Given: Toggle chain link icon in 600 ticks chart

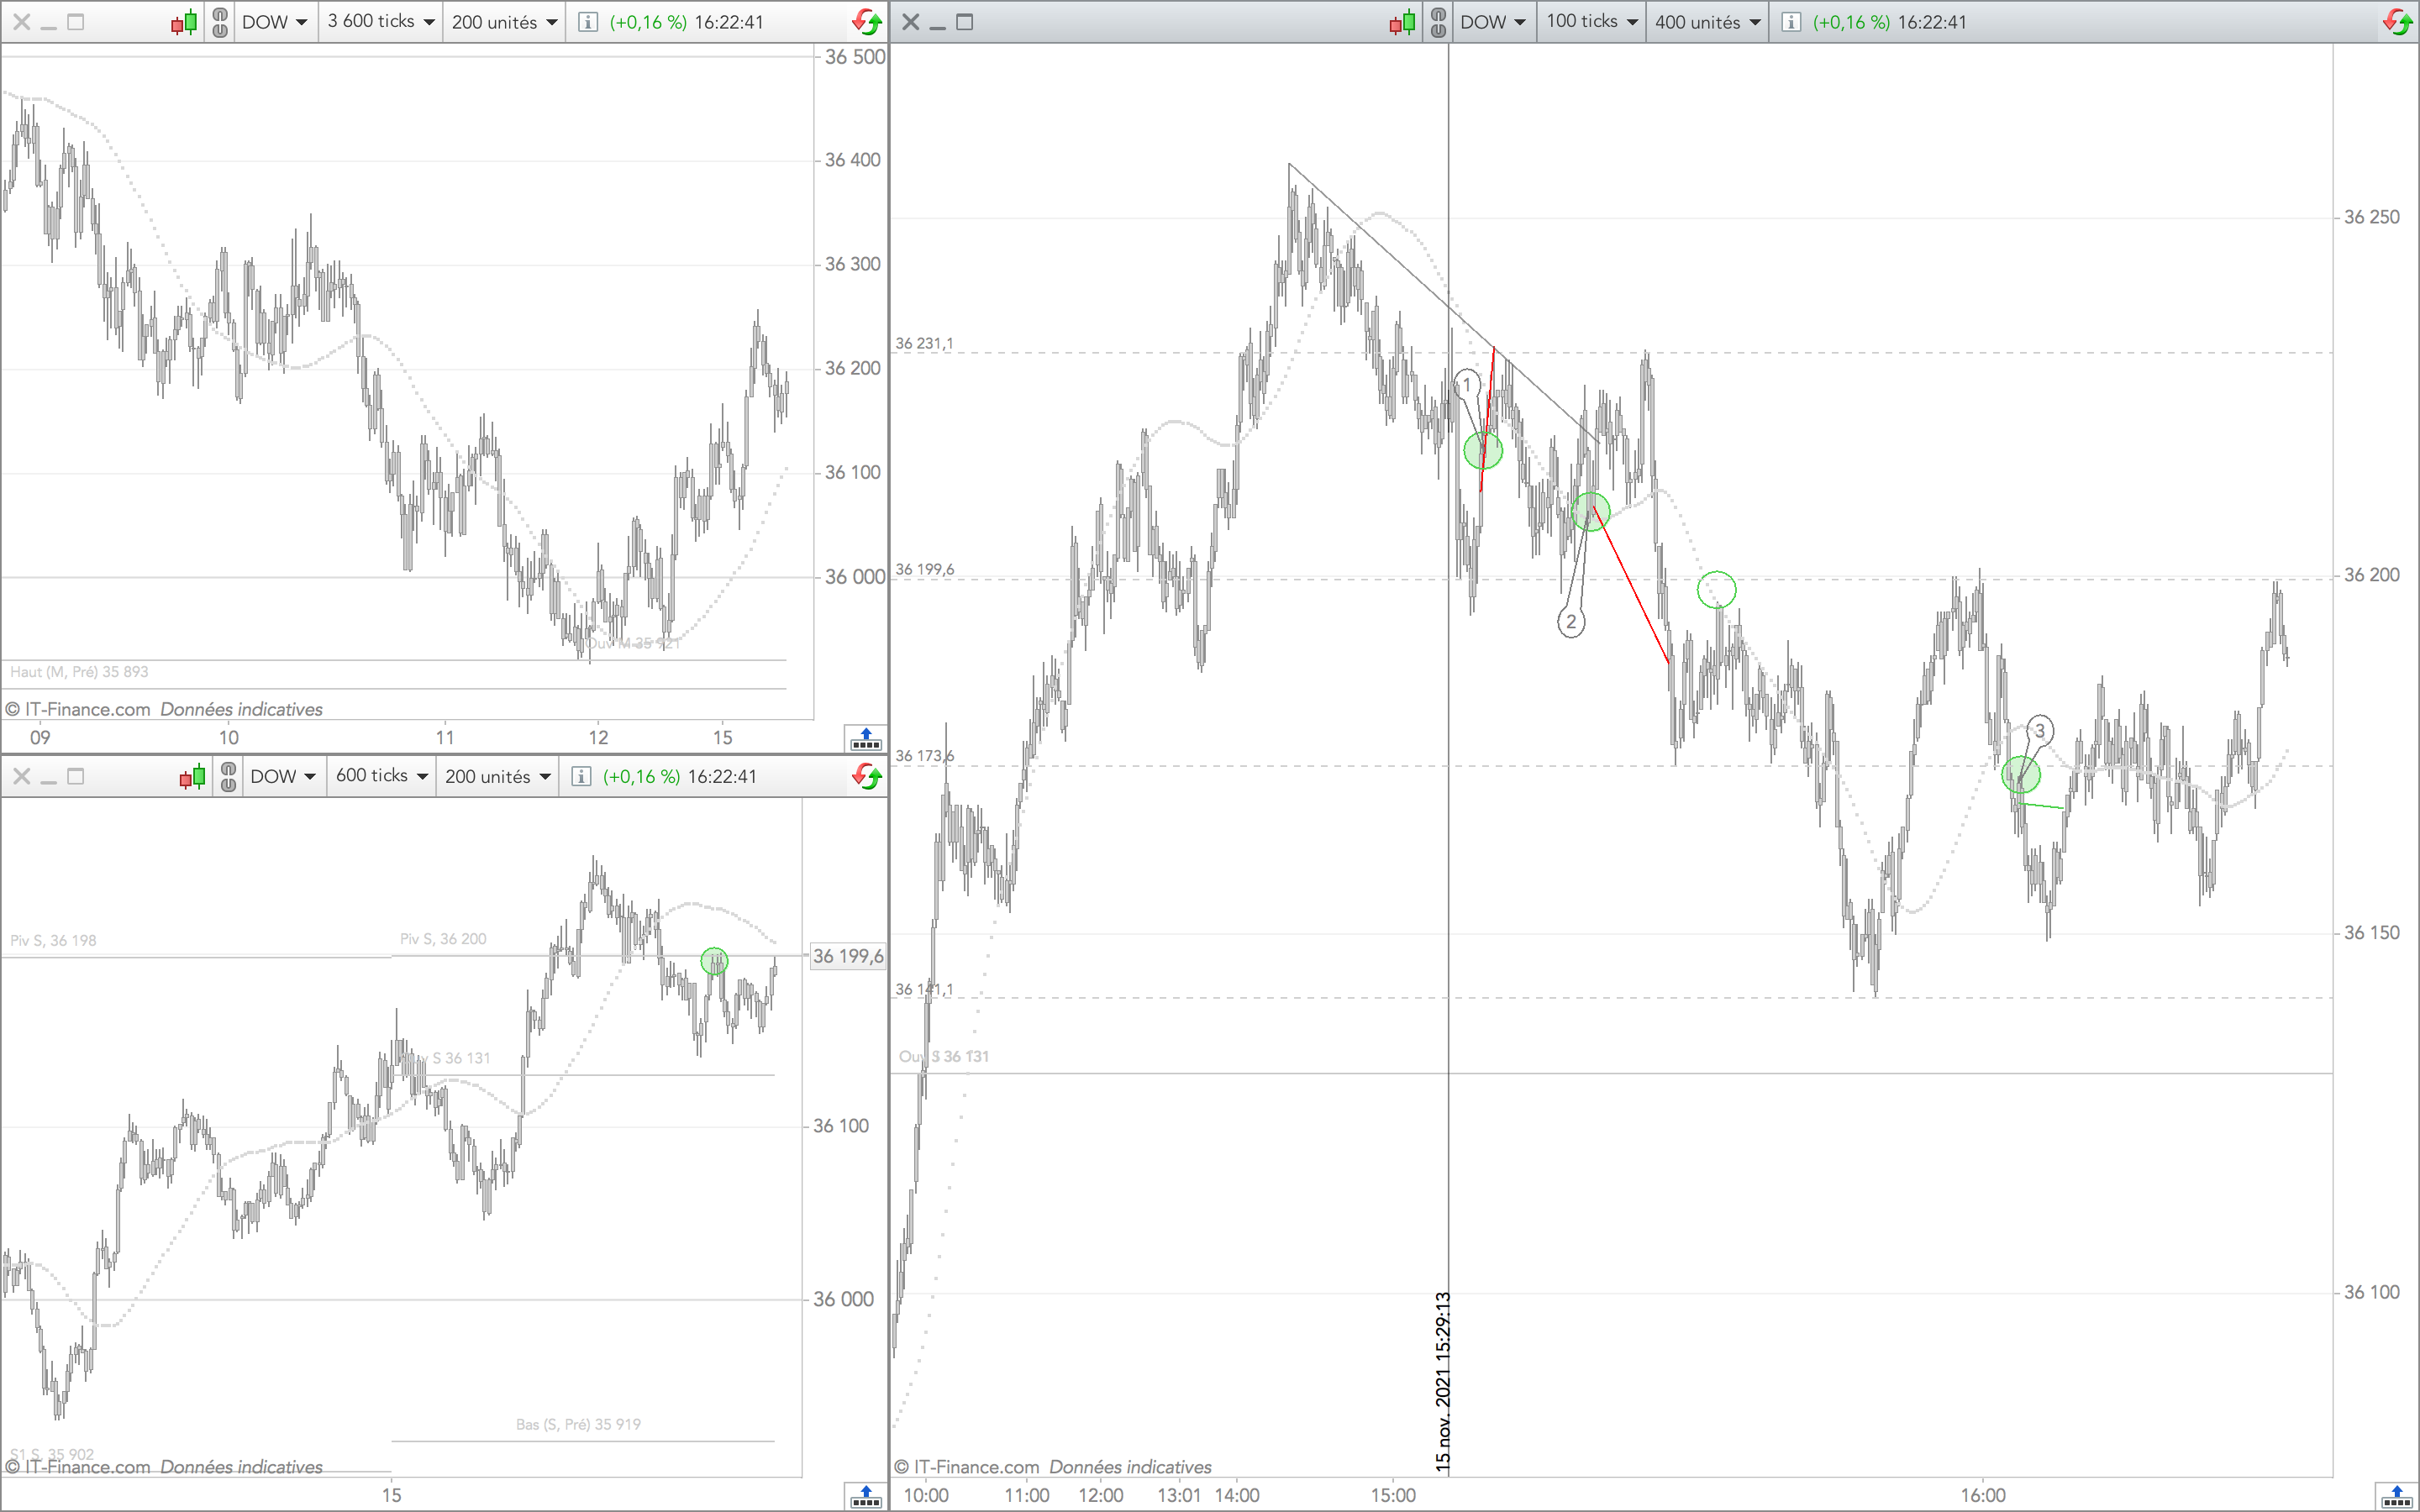Looking at the screenshot, I should [x=228, y=777].
